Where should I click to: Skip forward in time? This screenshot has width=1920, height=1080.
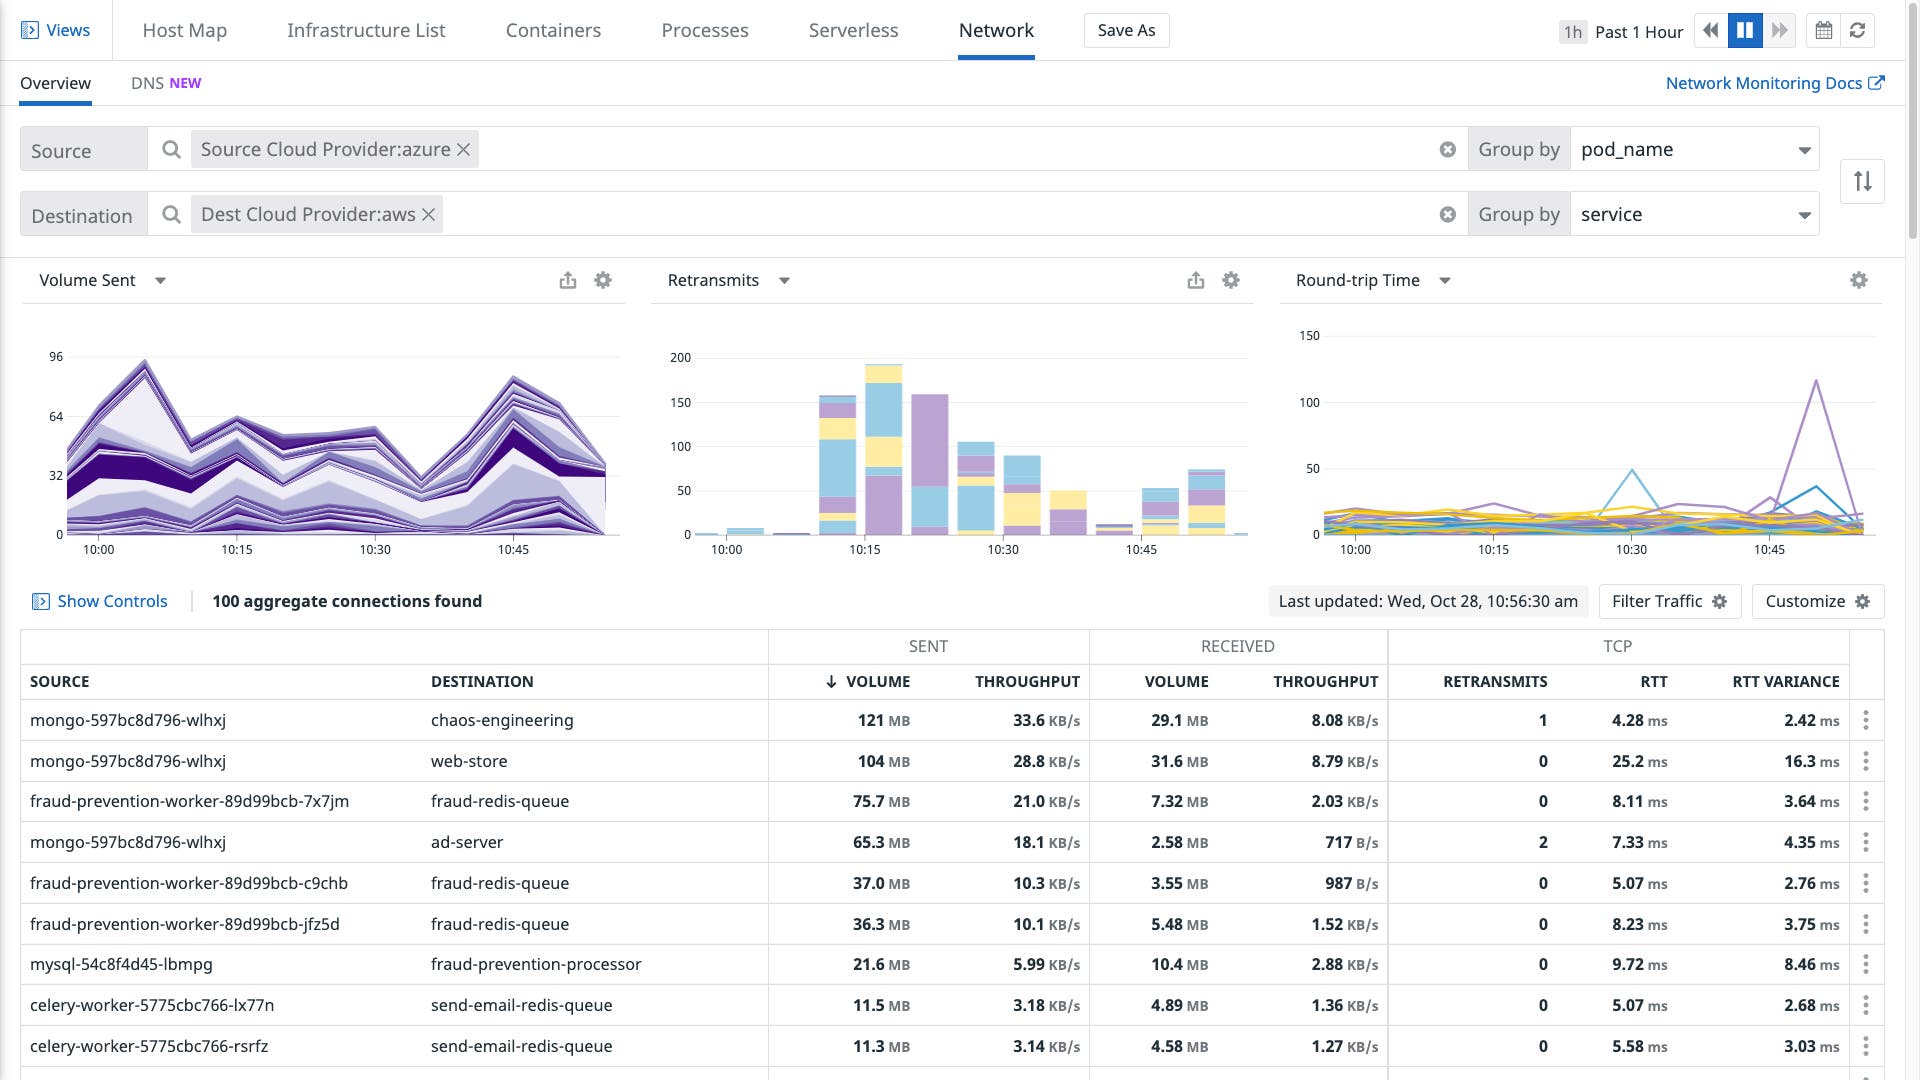(x=1779, y=30)
